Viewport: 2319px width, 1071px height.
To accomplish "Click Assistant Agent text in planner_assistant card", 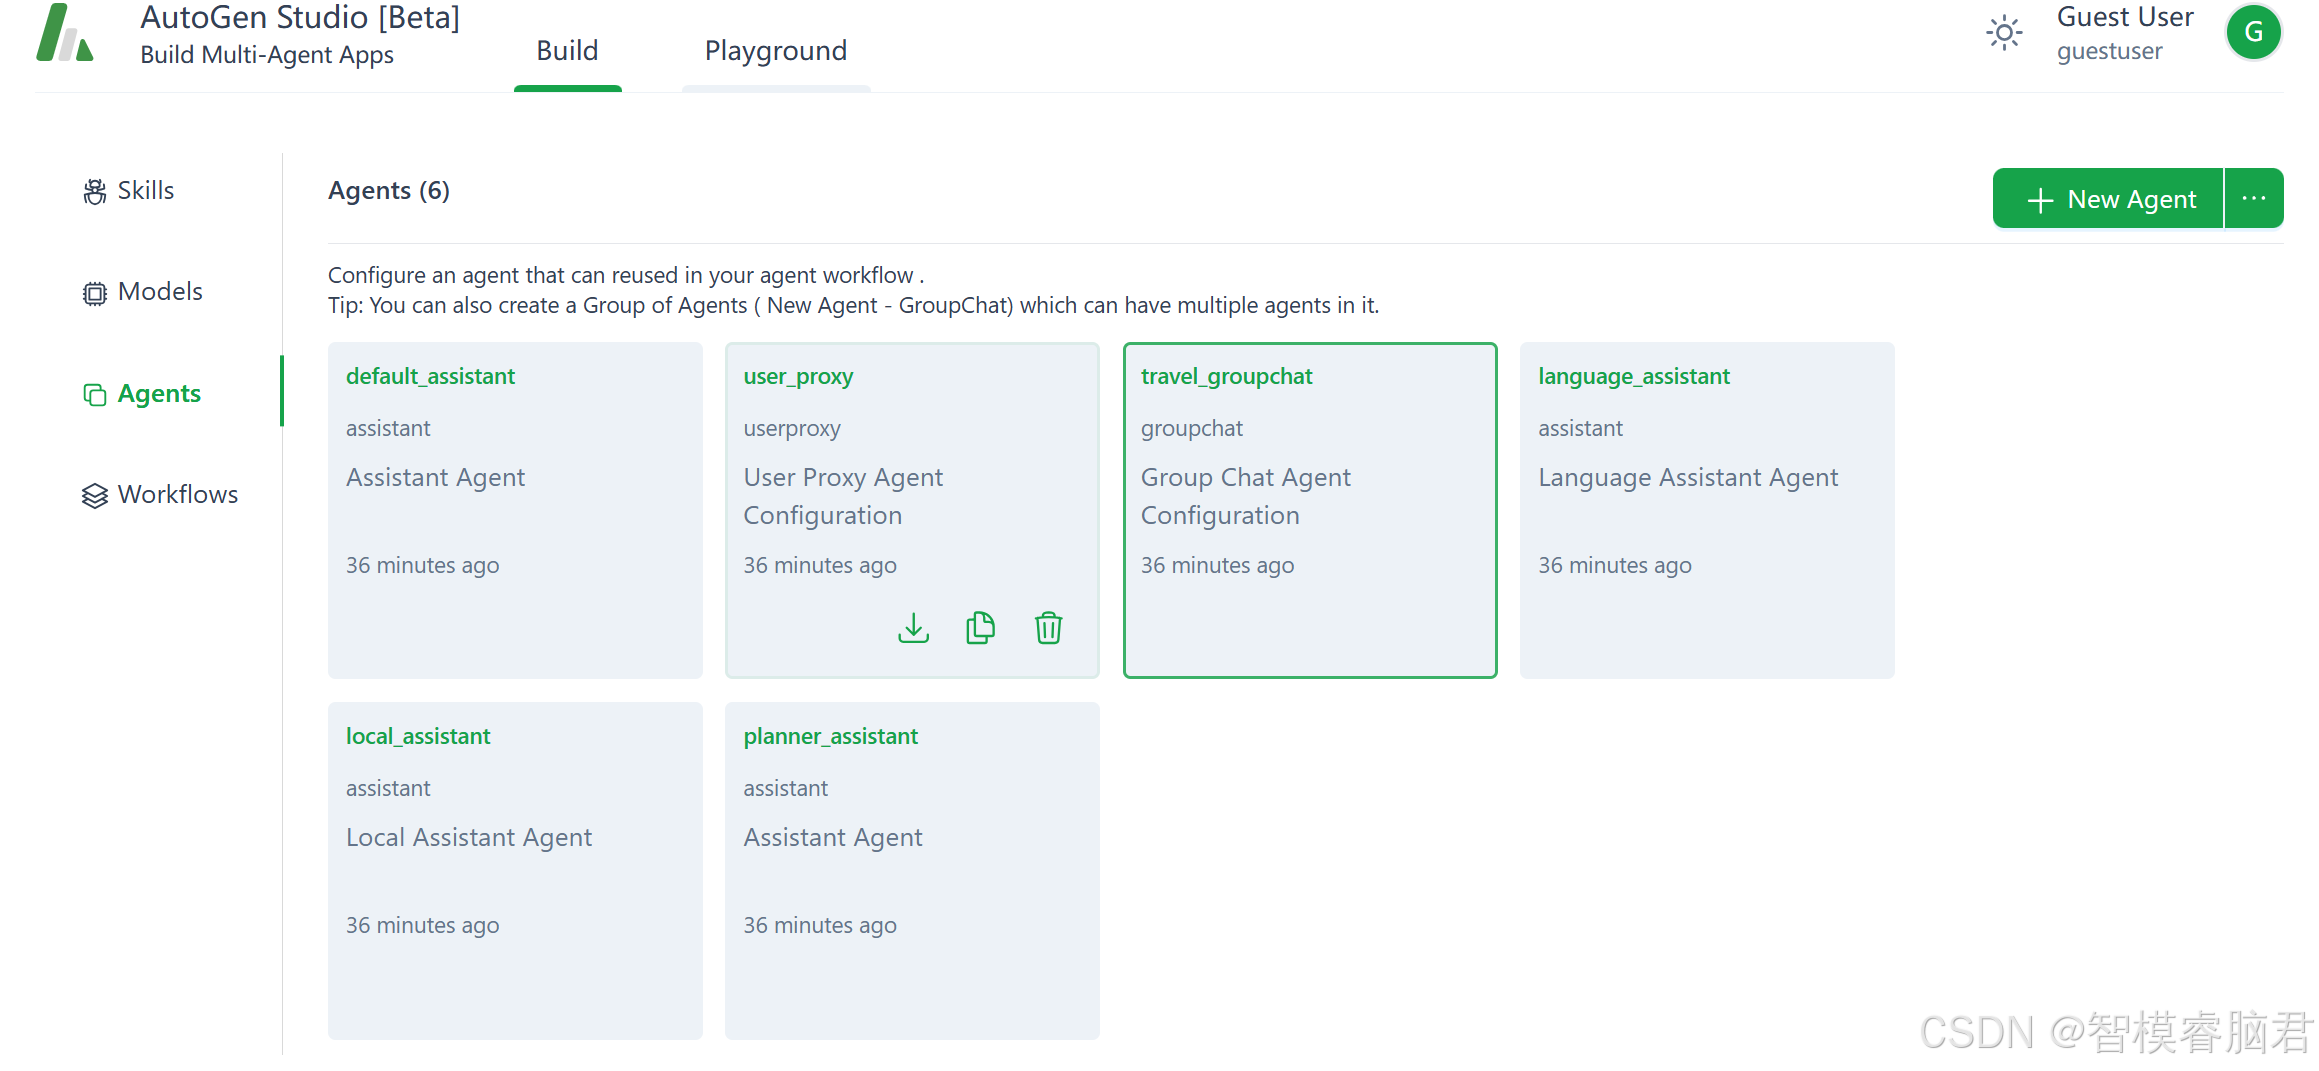I will click(833, 838).
